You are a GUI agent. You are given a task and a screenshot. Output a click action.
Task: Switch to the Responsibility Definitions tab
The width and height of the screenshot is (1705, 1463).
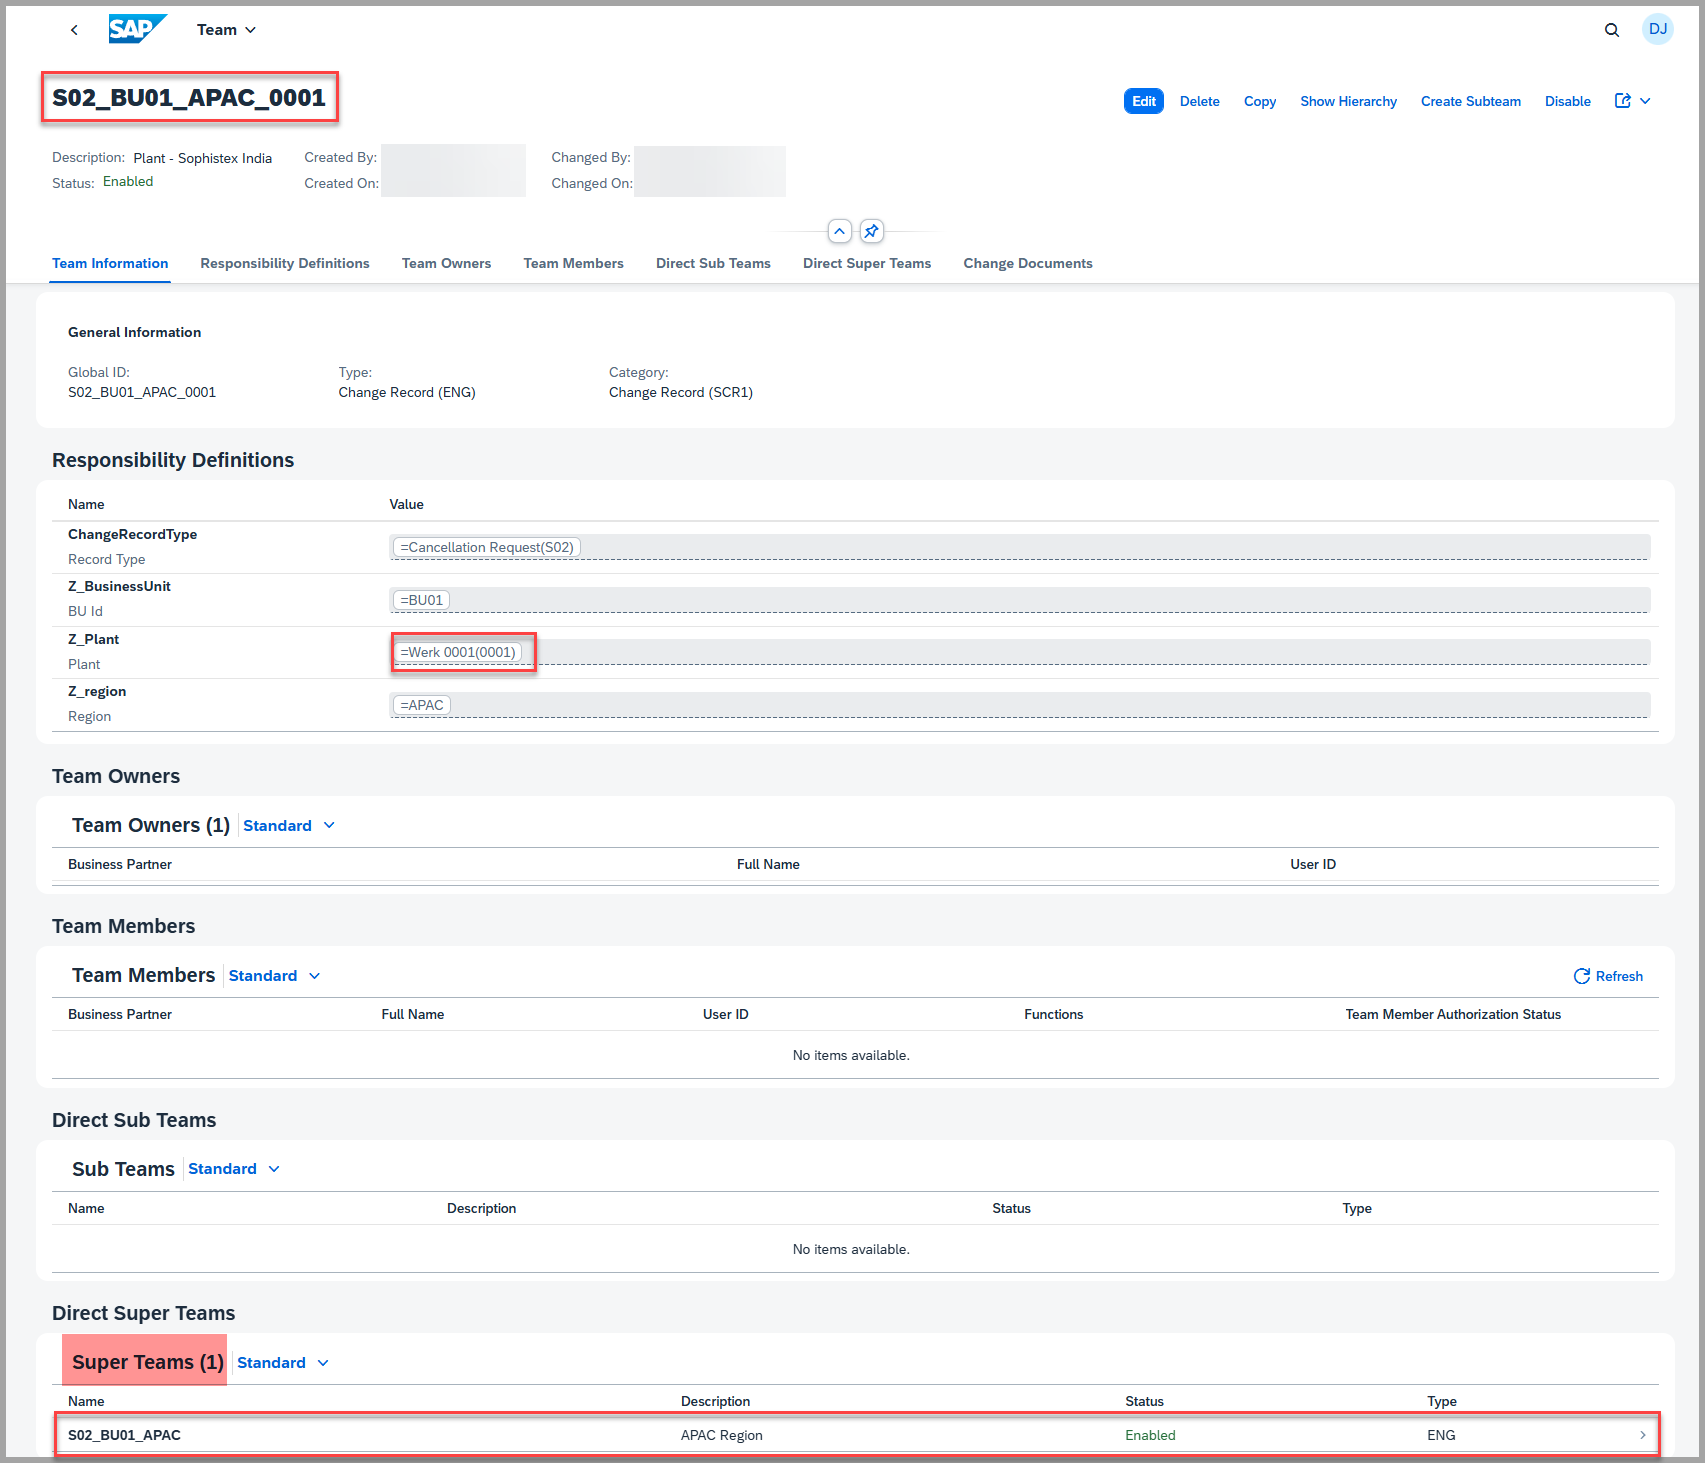284,263
